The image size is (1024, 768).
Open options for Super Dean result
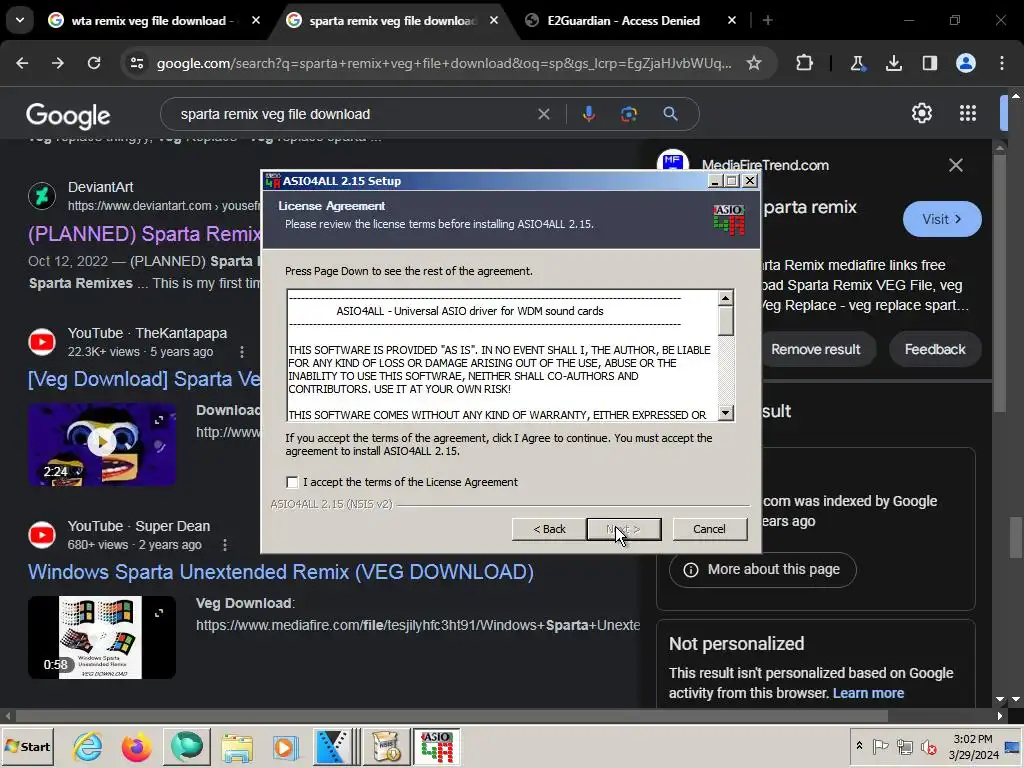(x=225, y=545)
